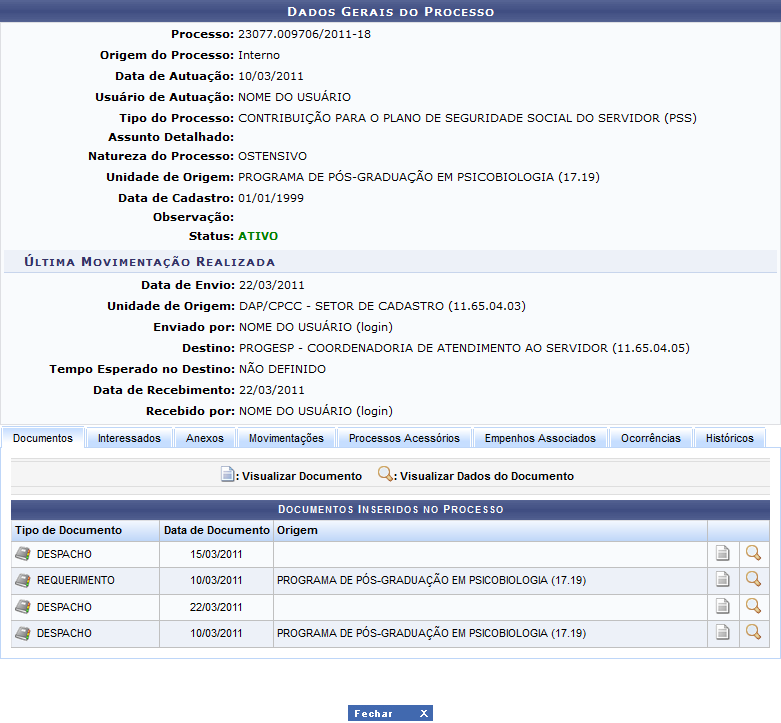This screenshot has height=723, width=781.
Task: Select the Movimentações tab
Action: [286, 438]
